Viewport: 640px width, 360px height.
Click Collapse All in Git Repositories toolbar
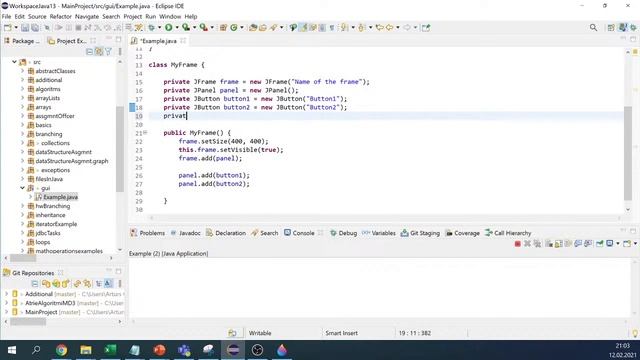pyautogui.click(x=35, y=284)
